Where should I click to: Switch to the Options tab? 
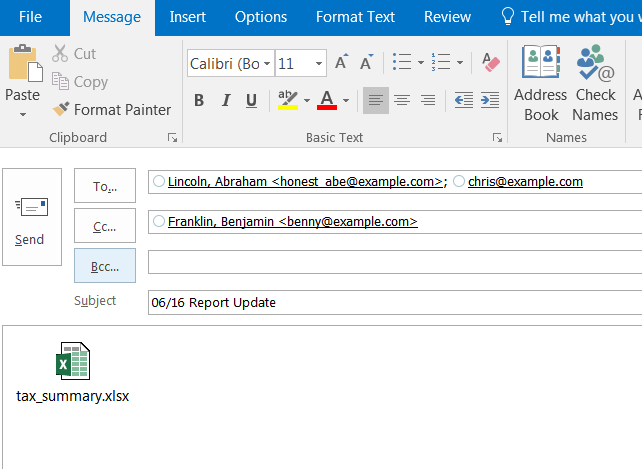click(x=261, y=17)
